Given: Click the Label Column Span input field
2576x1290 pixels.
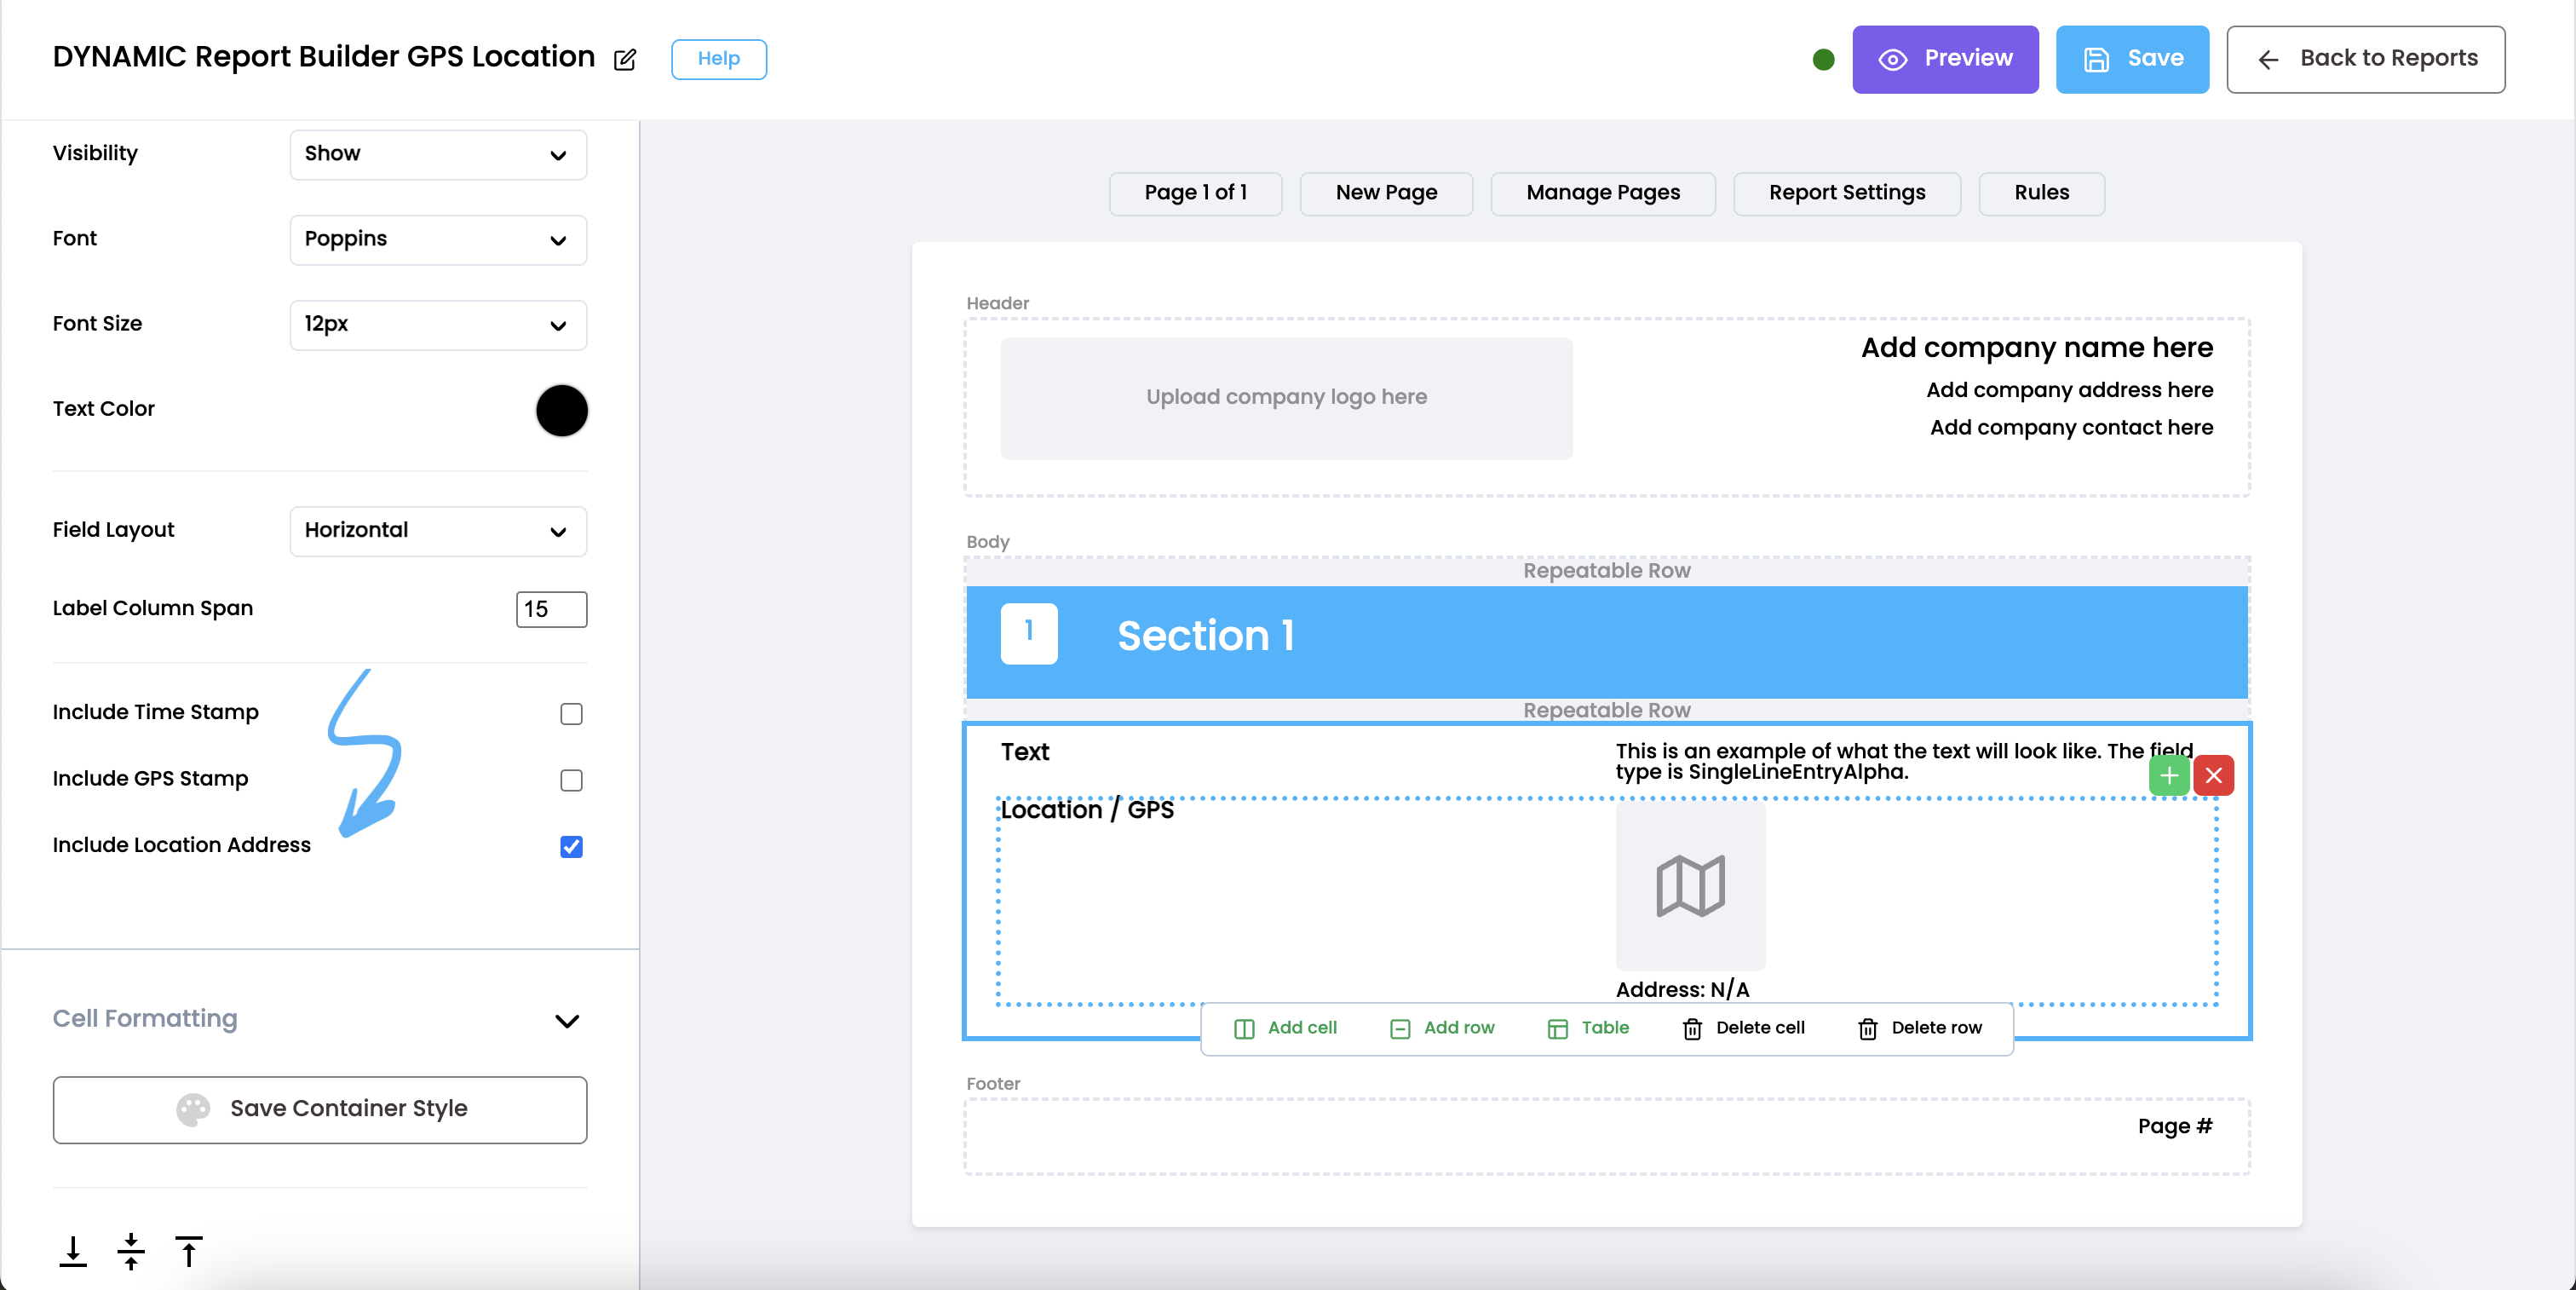Looking at the screenshot, I should [x=550, y=609].
